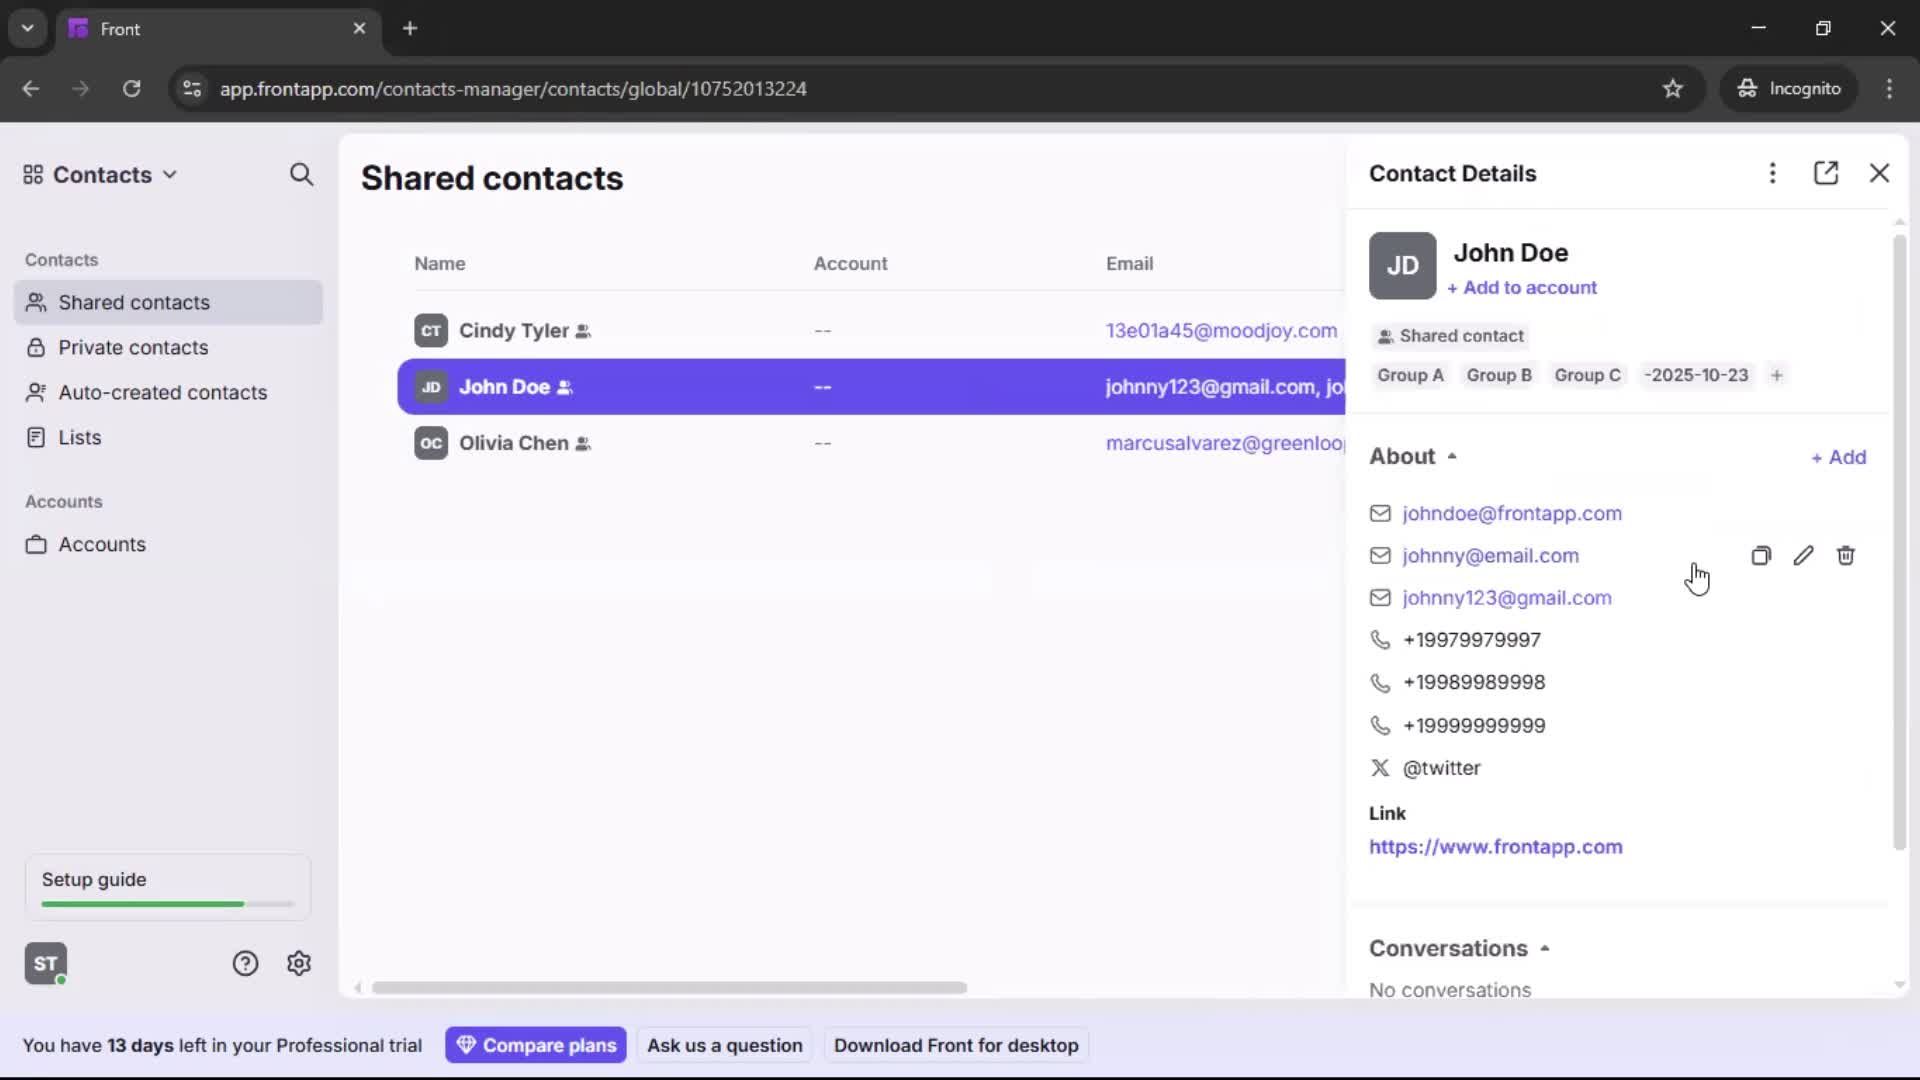Check the Setup guide progress bar

click(165, 903)
